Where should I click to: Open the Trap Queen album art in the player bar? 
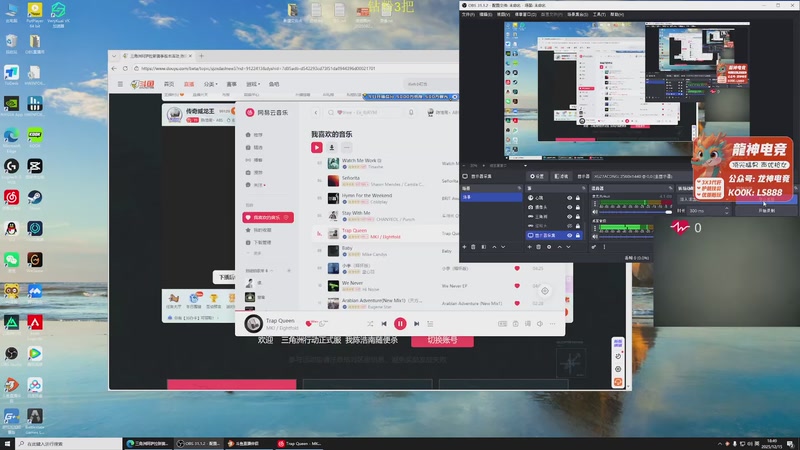click(x=254, y=323)
